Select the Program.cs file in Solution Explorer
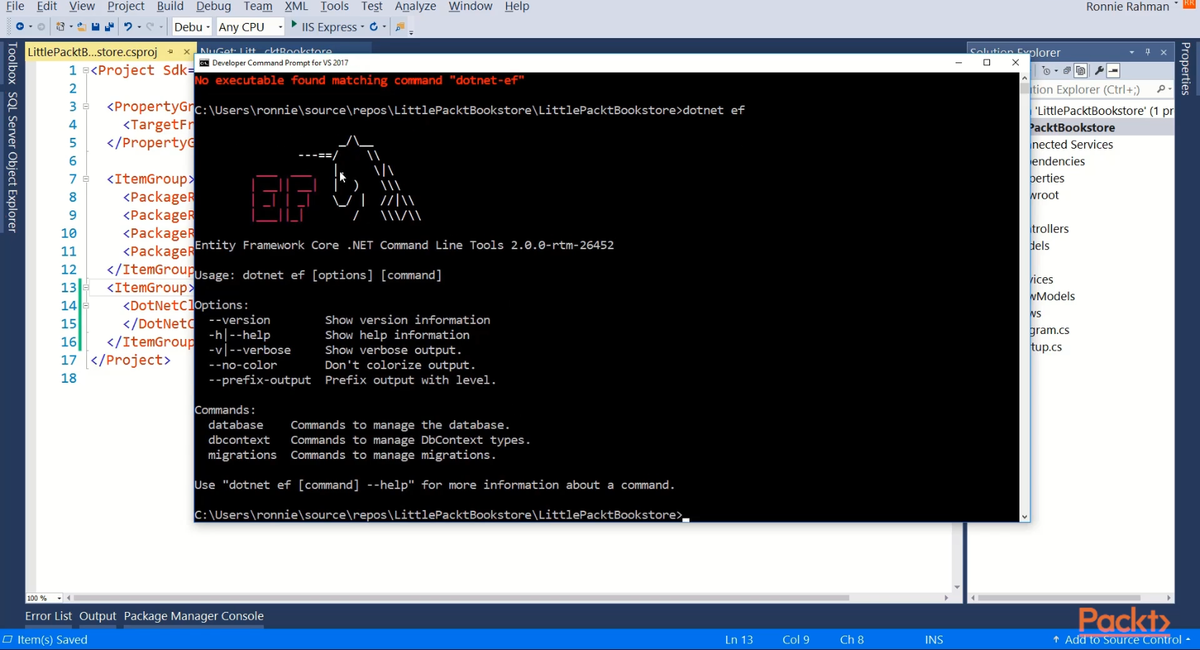The height and width of the screenshot is (650, 1200). click(x=1050, y=329)
